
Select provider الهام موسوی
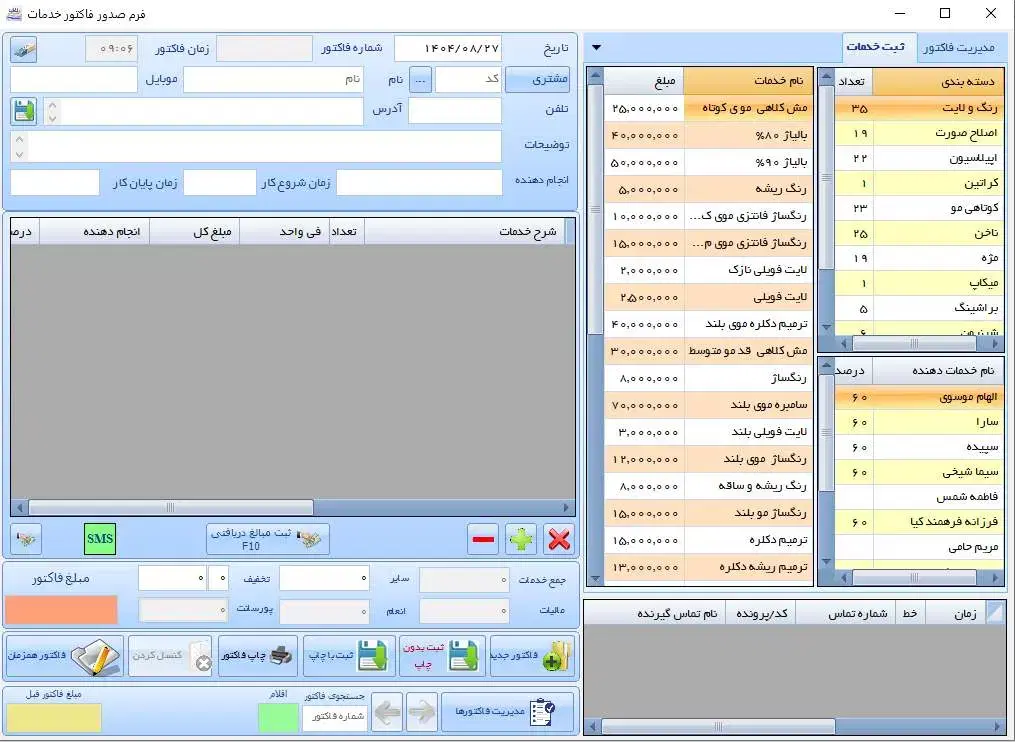pos(919,397)
